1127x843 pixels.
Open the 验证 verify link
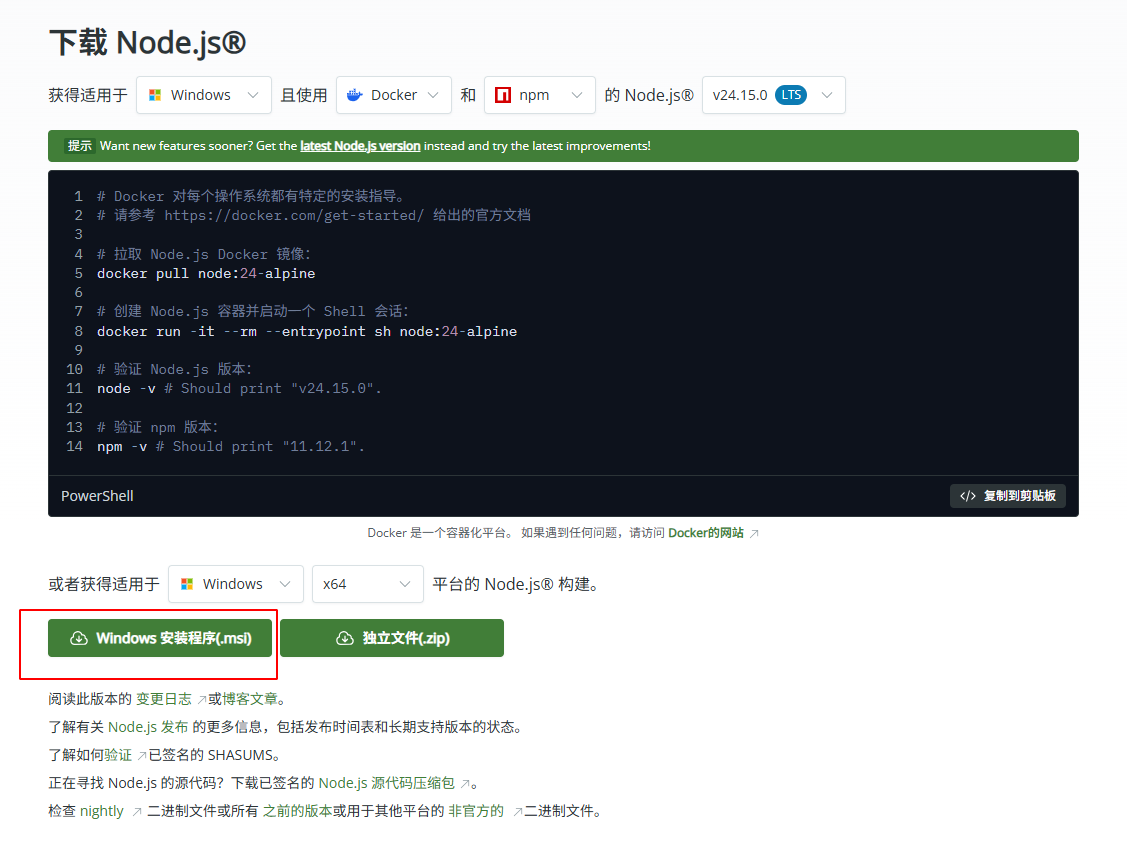(x=118, y=755)
